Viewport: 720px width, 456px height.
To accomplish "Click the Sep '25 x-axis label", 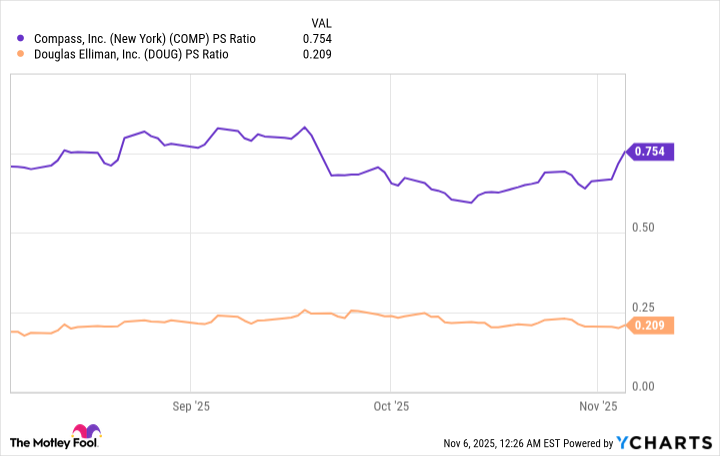I will pyautogui.click(x=191, y=406).
